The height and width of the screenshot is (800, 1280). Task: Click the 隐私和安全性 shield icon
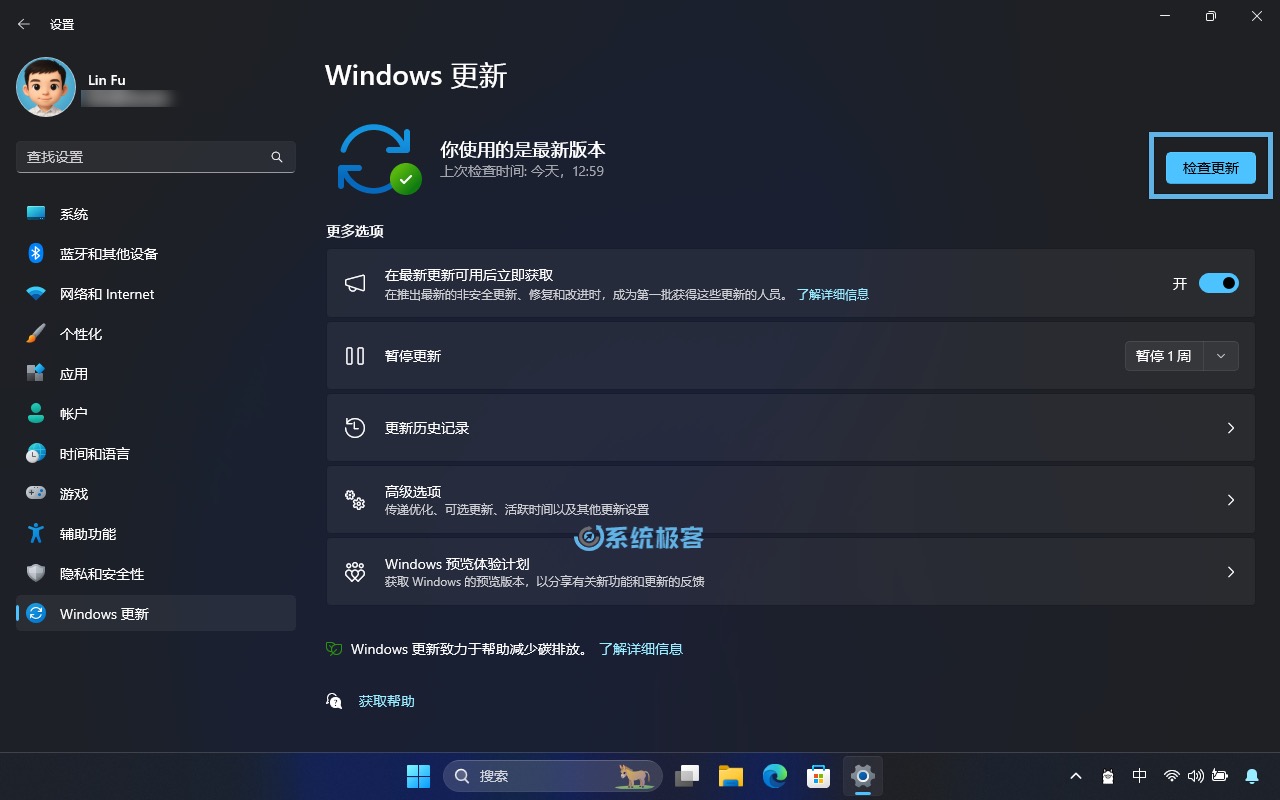(x=36, y=574)
